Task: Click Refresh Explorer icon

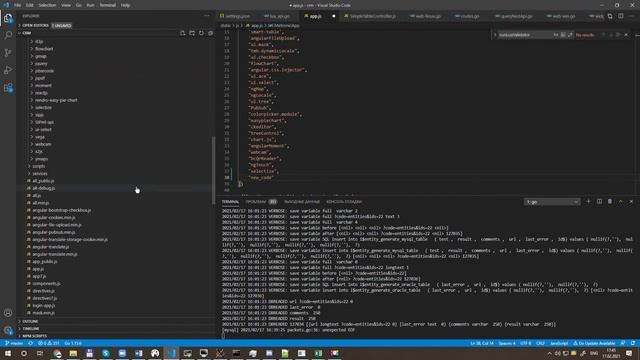Action: (201, 33)
